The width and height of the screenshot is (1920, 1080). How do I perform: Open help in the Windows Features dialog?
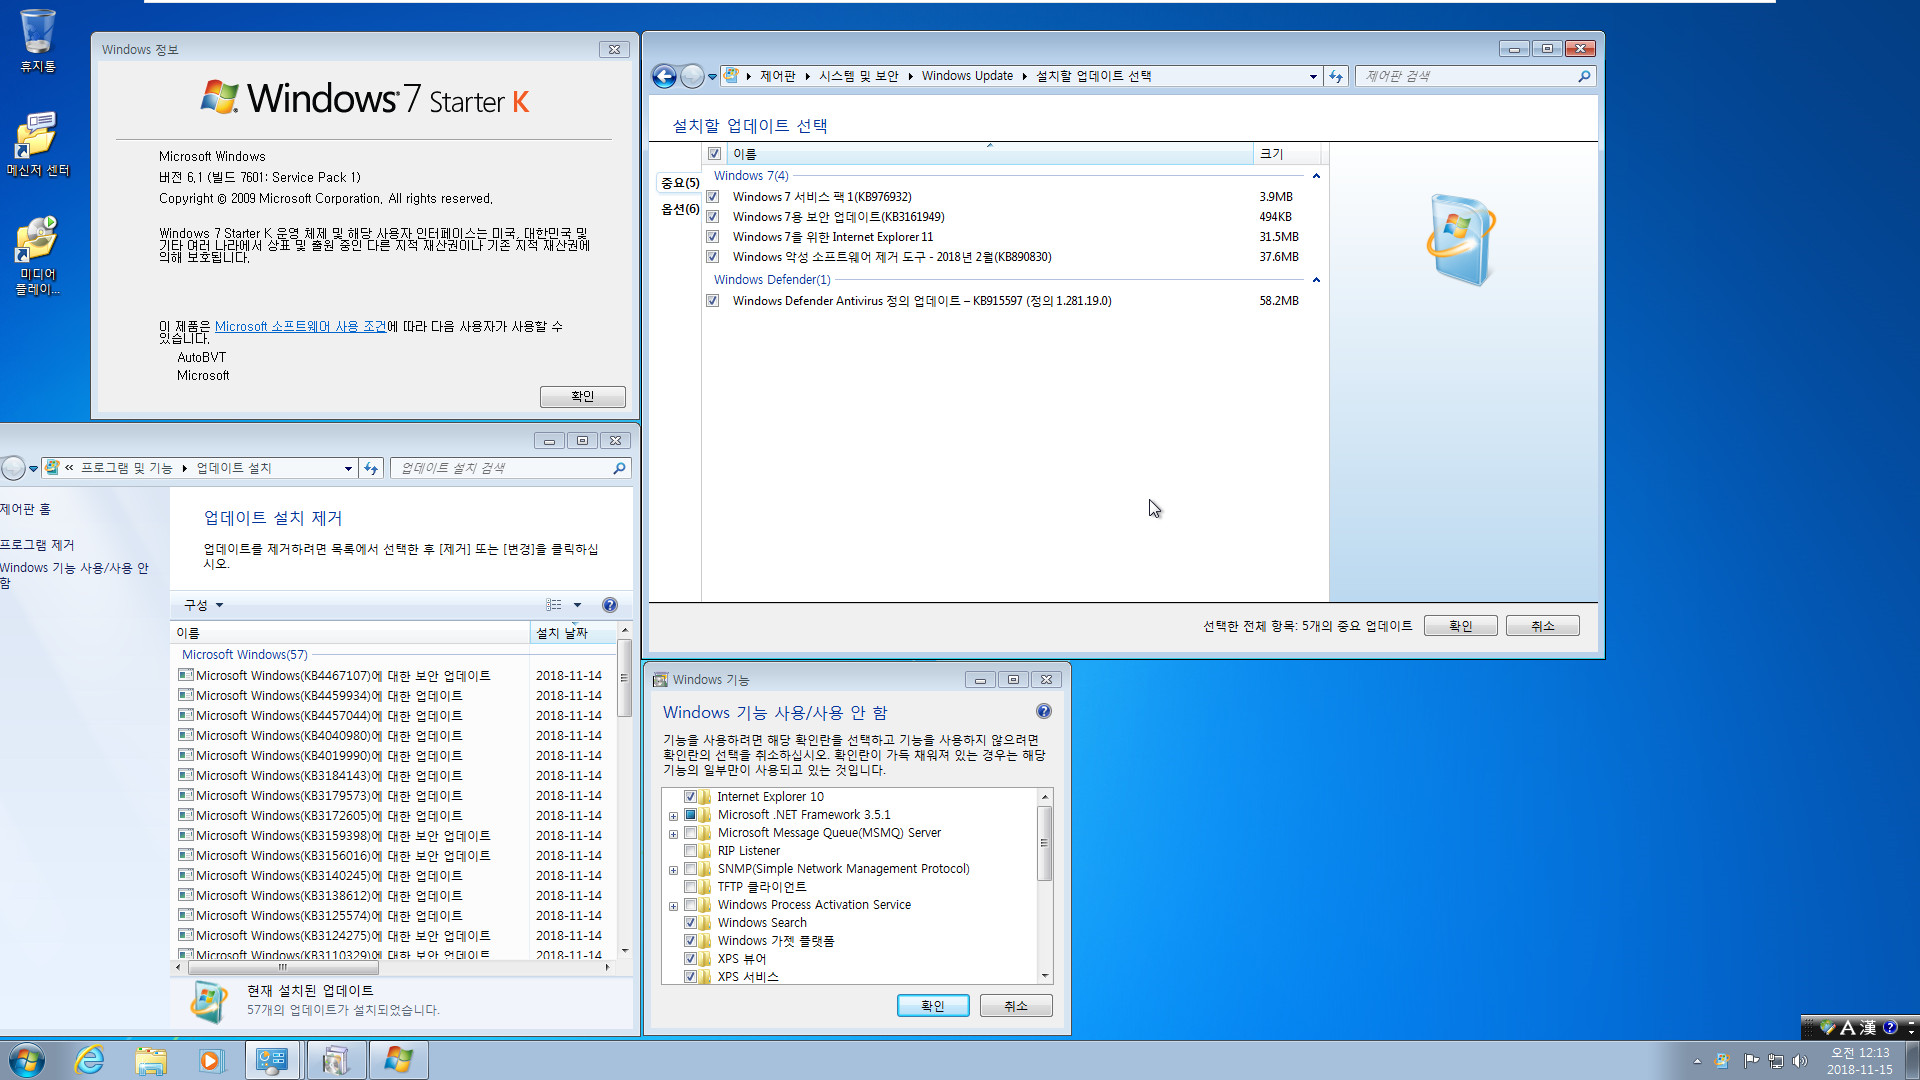(x=1044, y=711)
